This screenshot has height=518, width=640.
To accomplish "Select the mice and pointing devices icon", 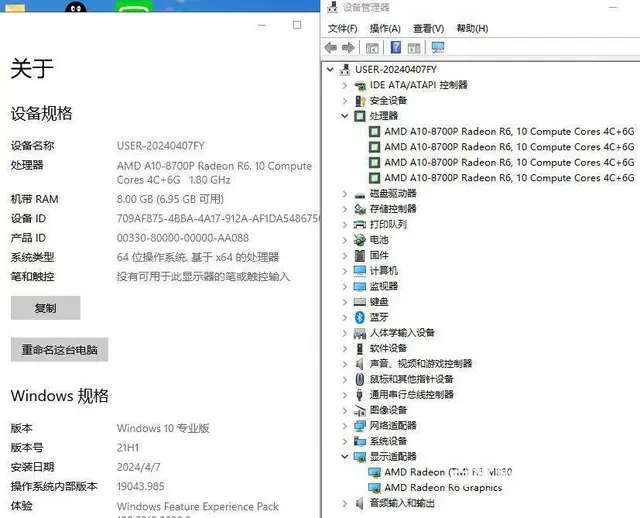I will (360, 379).
